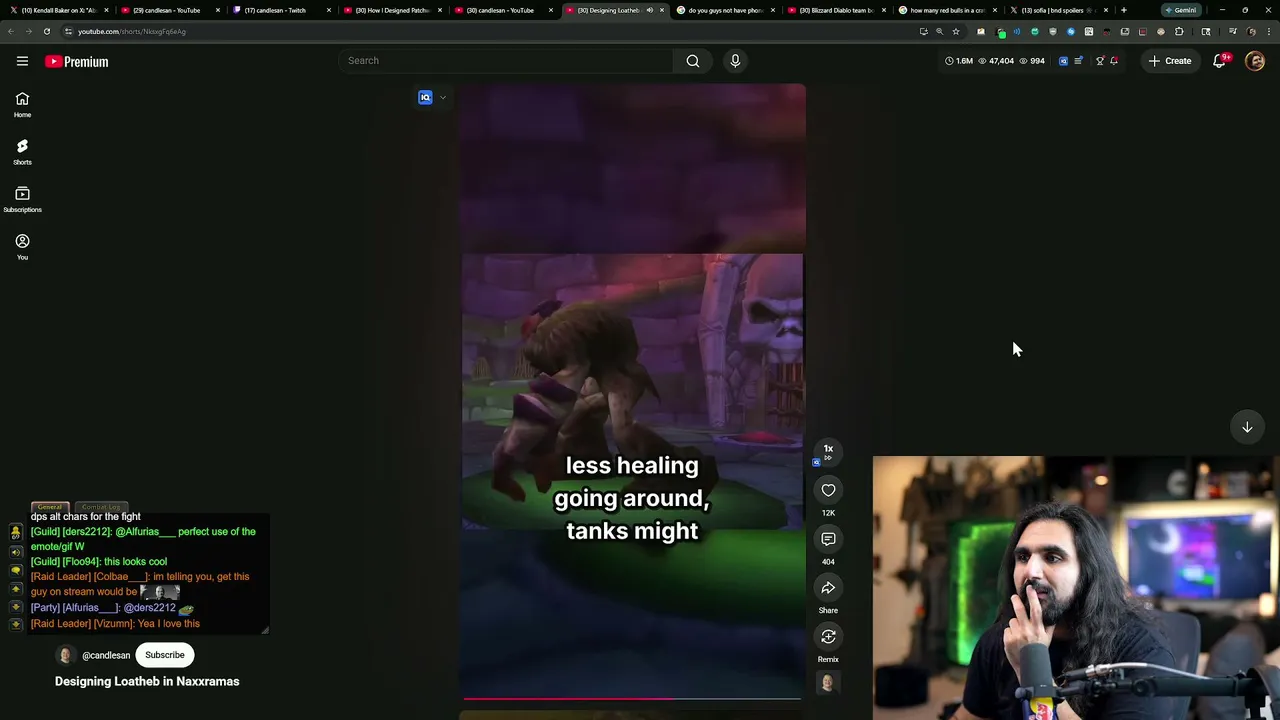Open the @candlesan channel link
Image resolution: width=1280 pixels, height=720 pixels.
[x=106, y=655]
